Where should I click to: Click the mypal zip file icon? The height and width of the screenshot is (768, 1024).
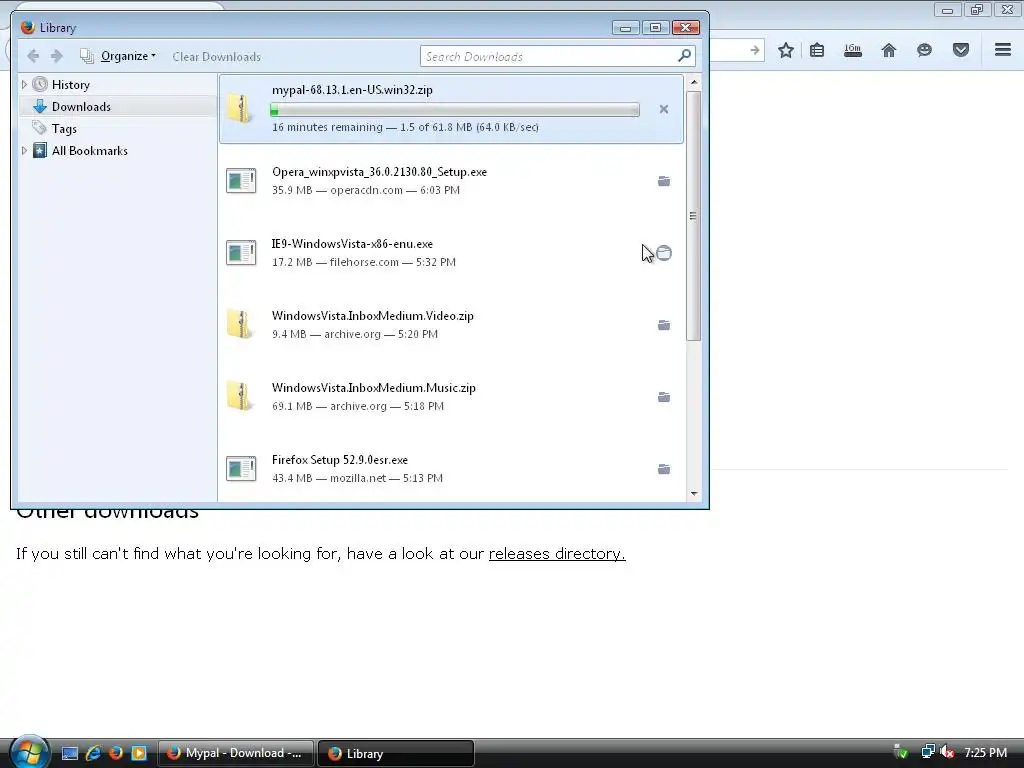tap(240, 108)
